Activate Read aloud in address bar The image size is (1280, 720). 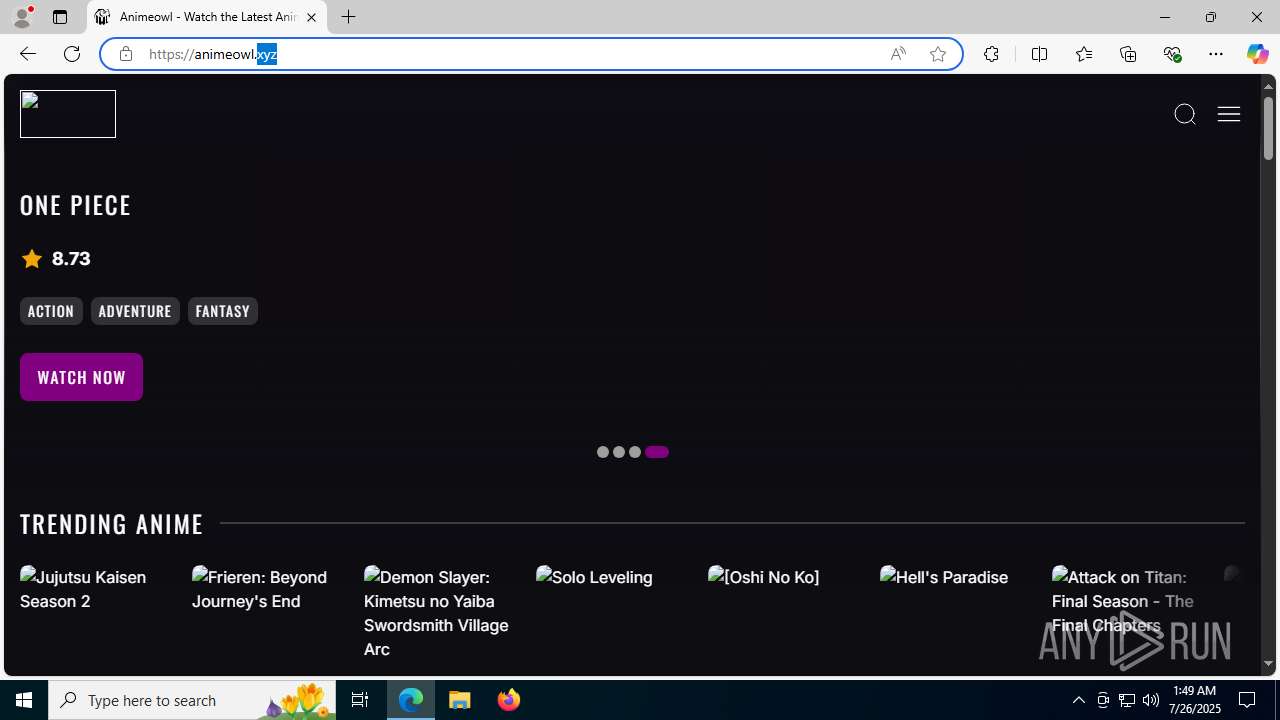(x=898, y=54)
